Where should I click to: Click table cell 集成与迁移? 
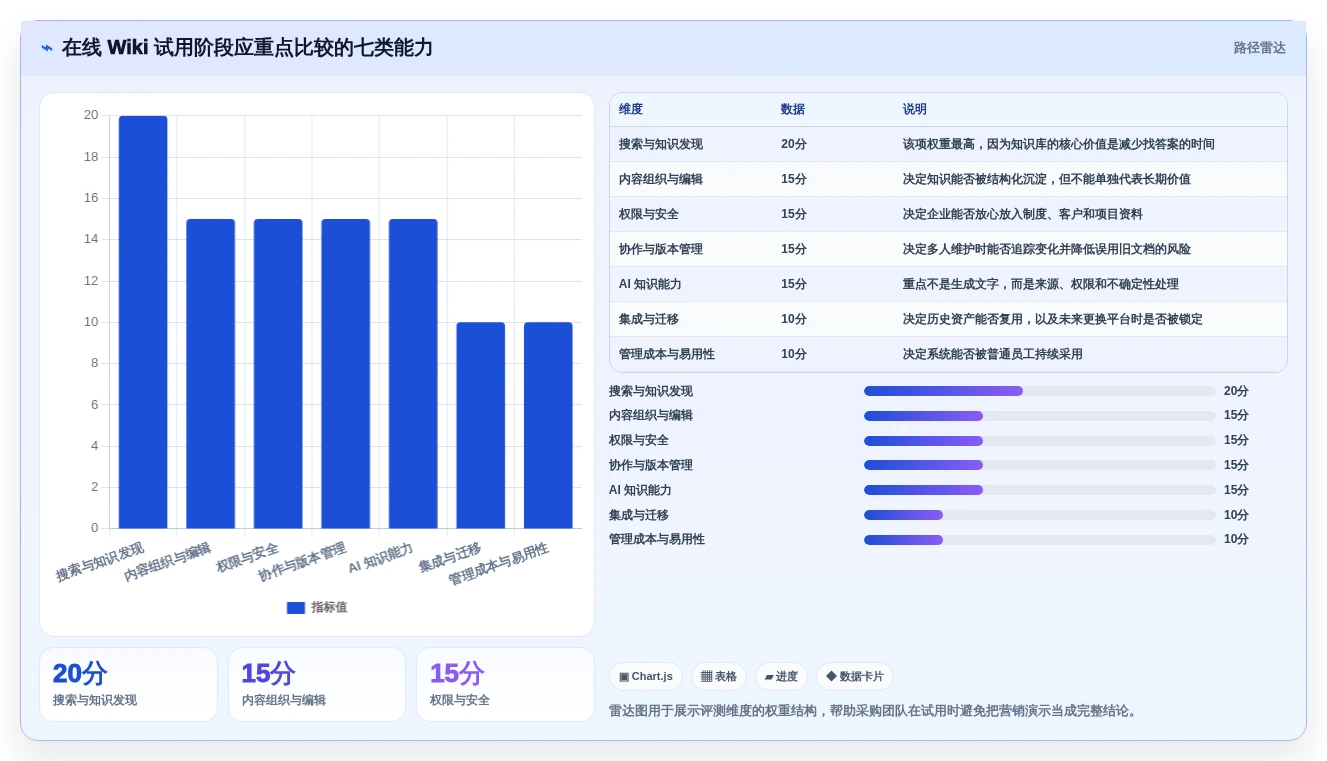[x=649, y=319]
